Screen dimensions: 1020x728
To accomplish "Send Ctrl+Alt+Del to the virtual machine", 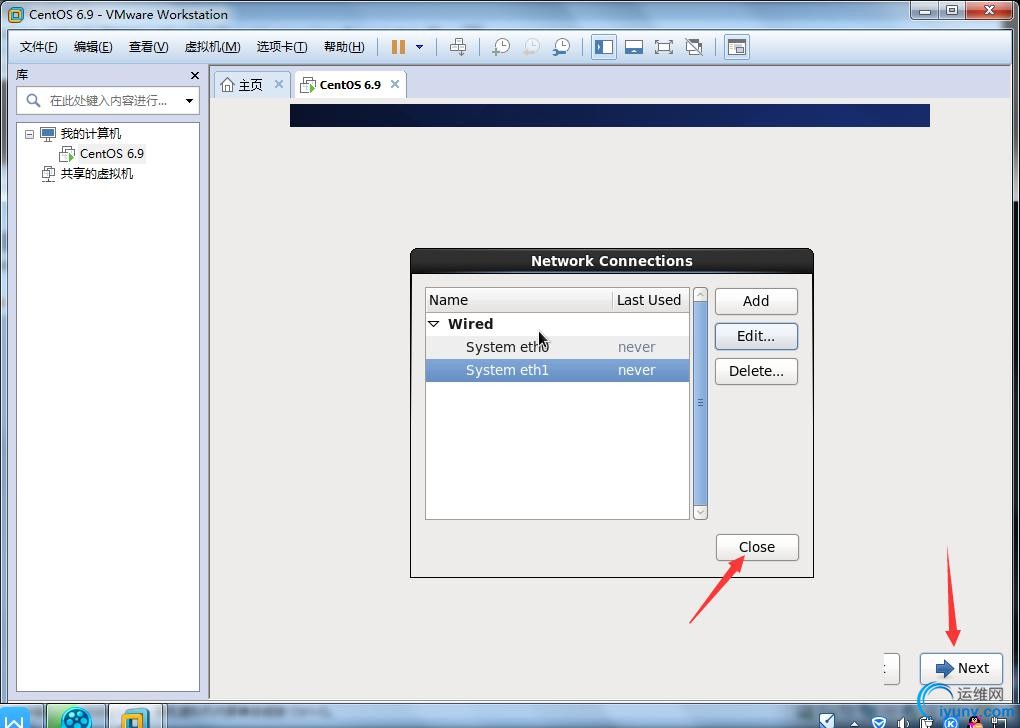I will click(458, 47).
